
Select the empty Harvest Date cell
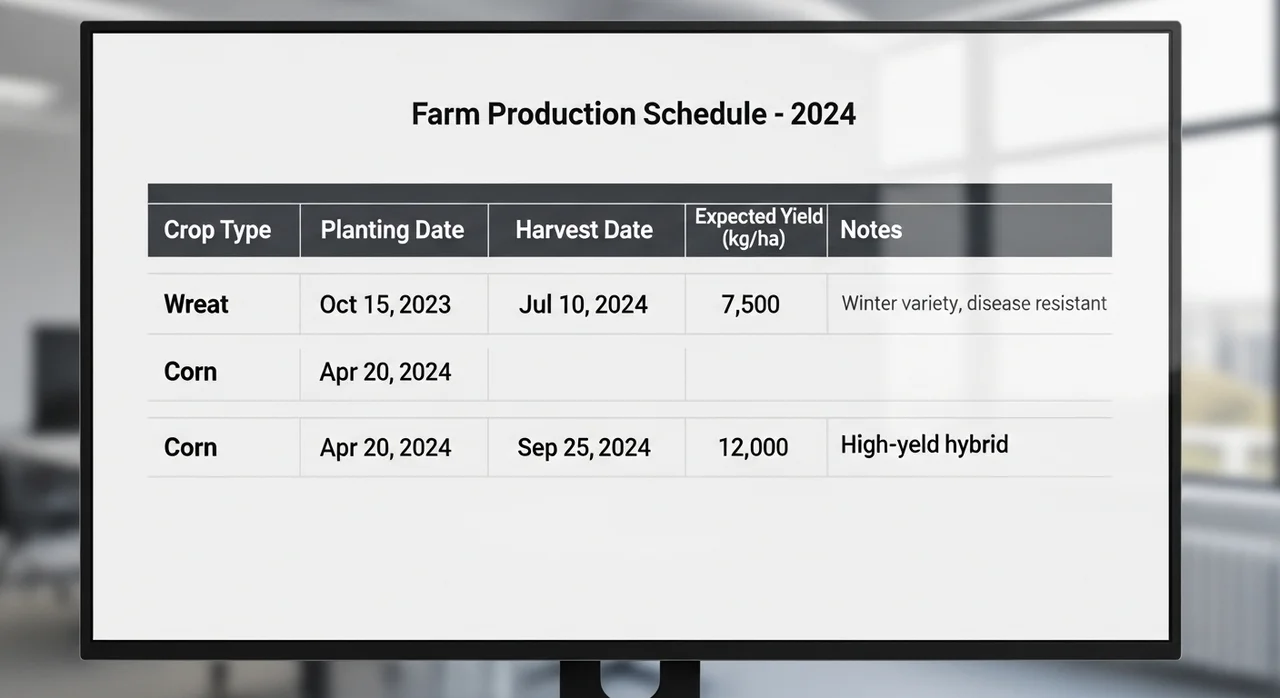[587, 373]
